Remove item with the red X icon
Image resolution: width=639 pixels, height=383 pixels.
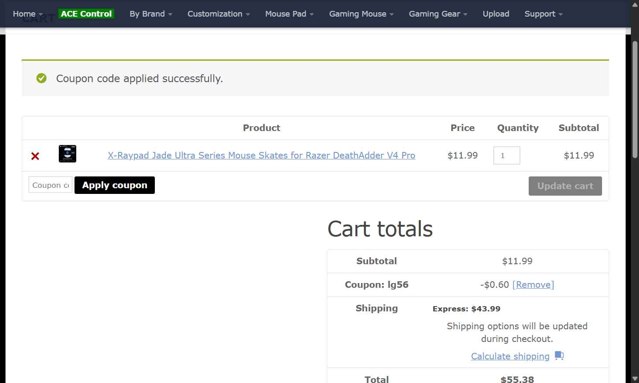35,156
